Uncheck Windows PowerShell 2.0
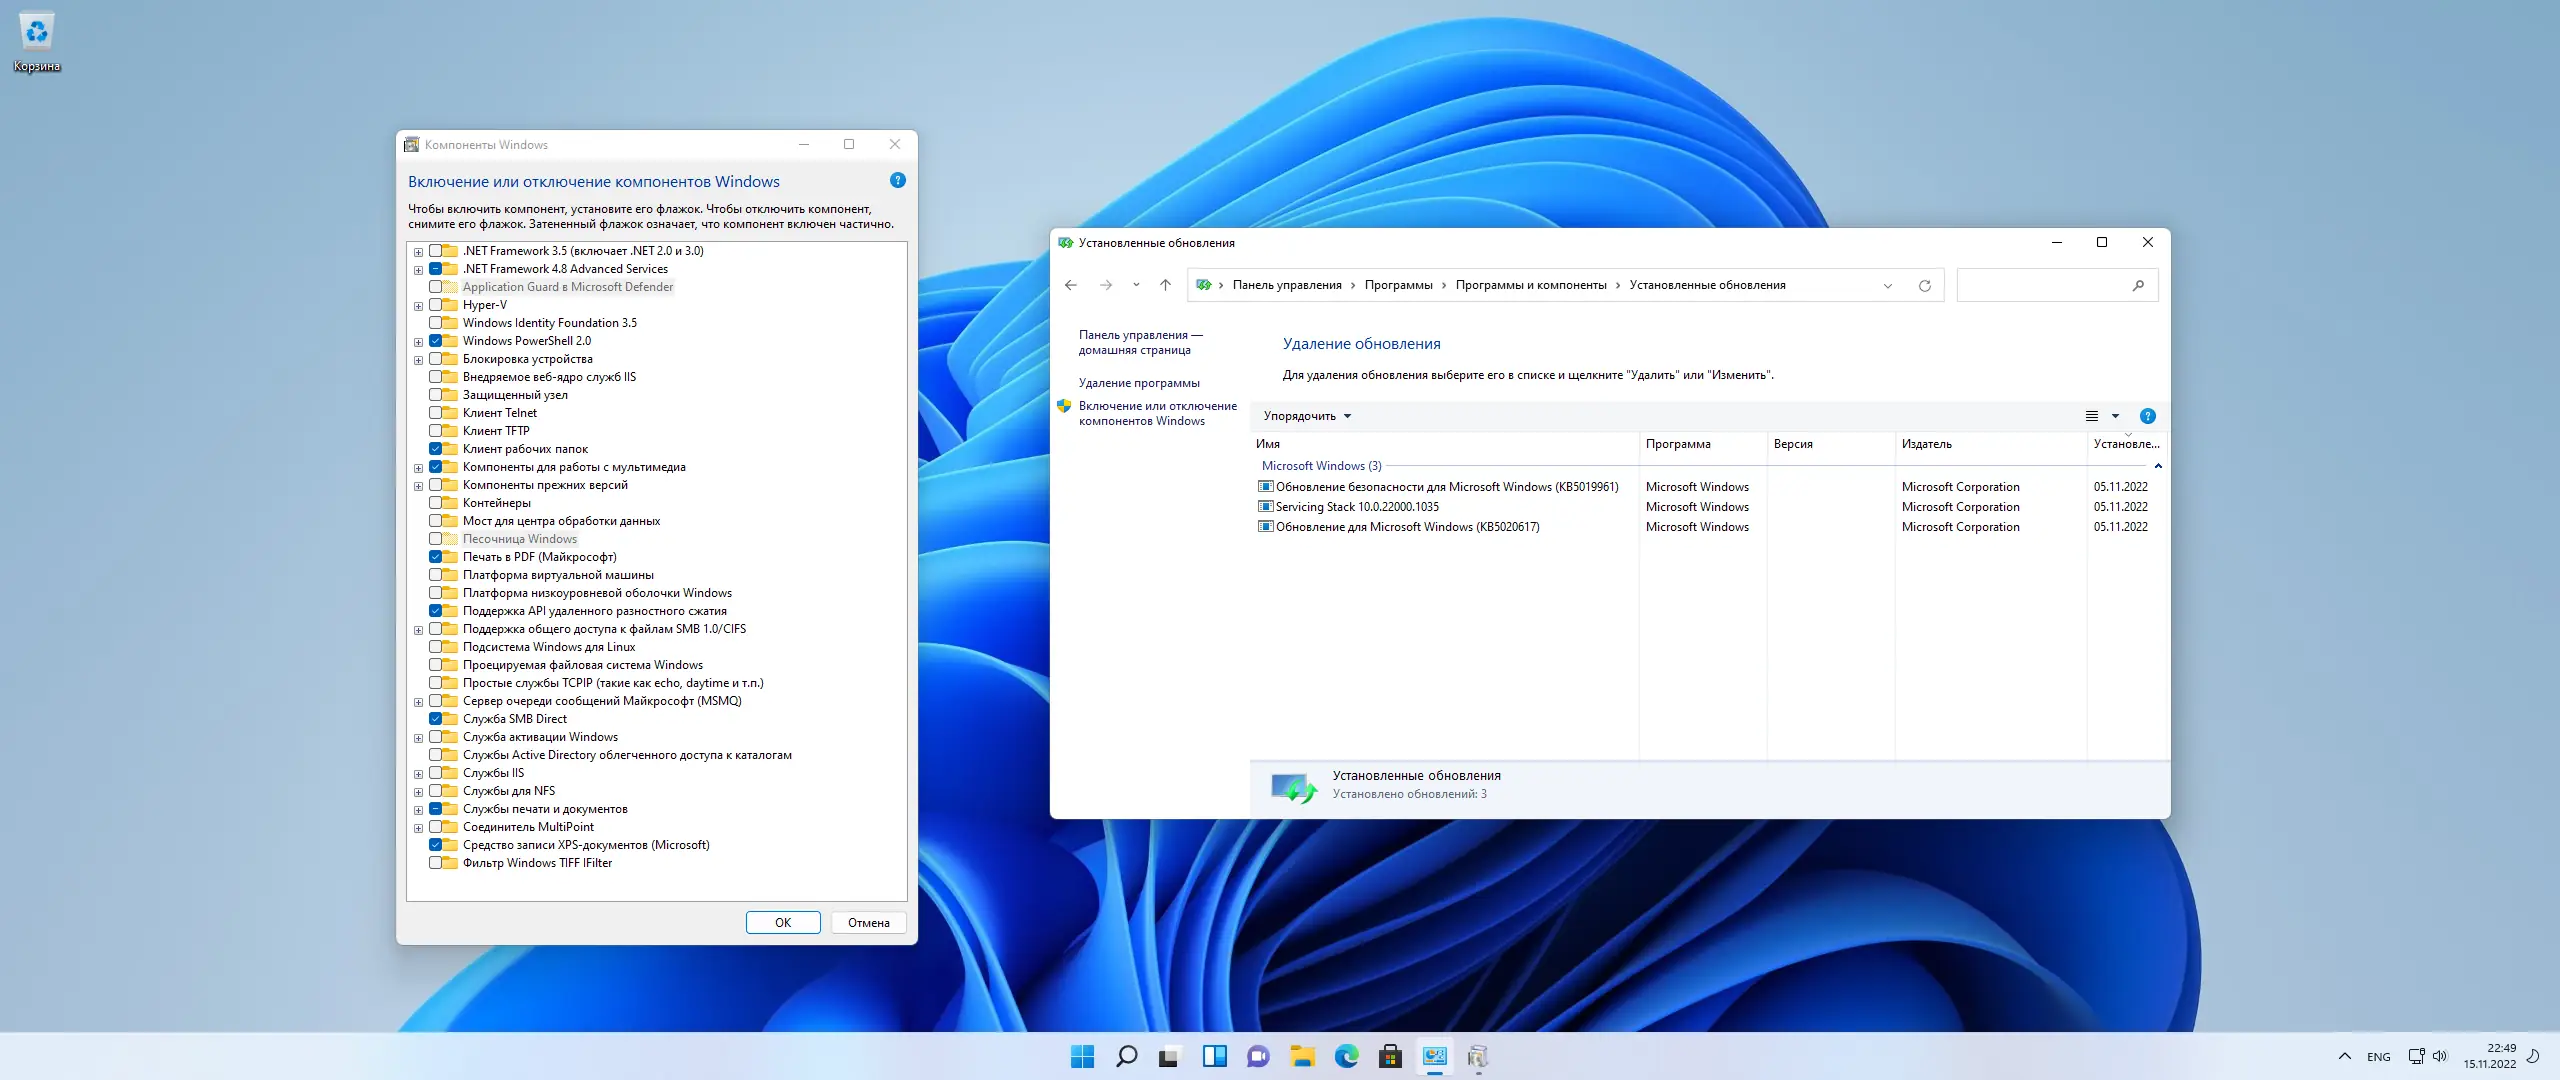The image size is (2560, 1080). tap(436, 341)
